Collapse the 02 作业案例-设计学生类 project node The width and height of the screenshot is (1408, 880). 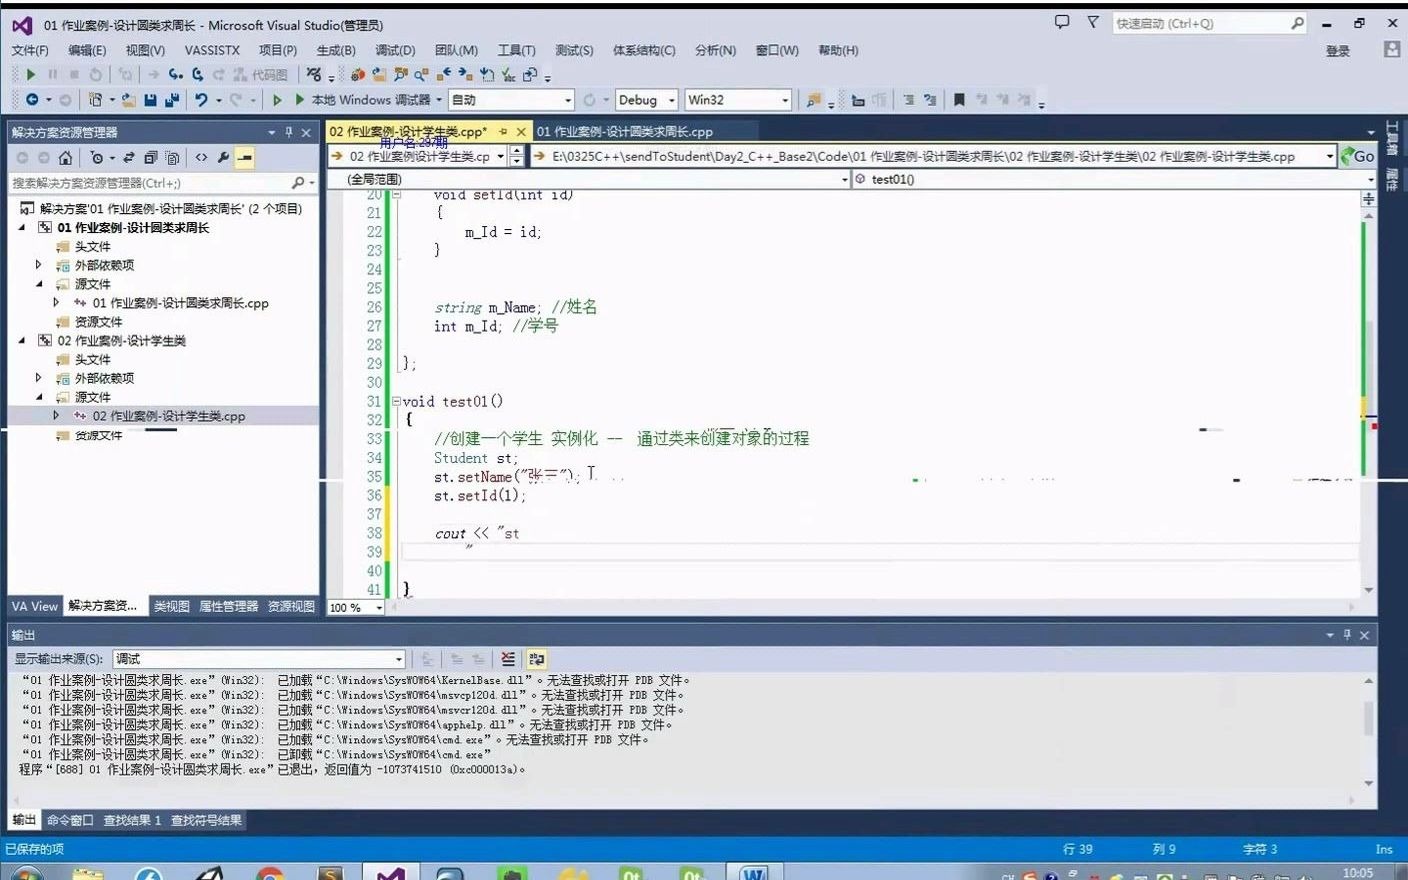22,341
